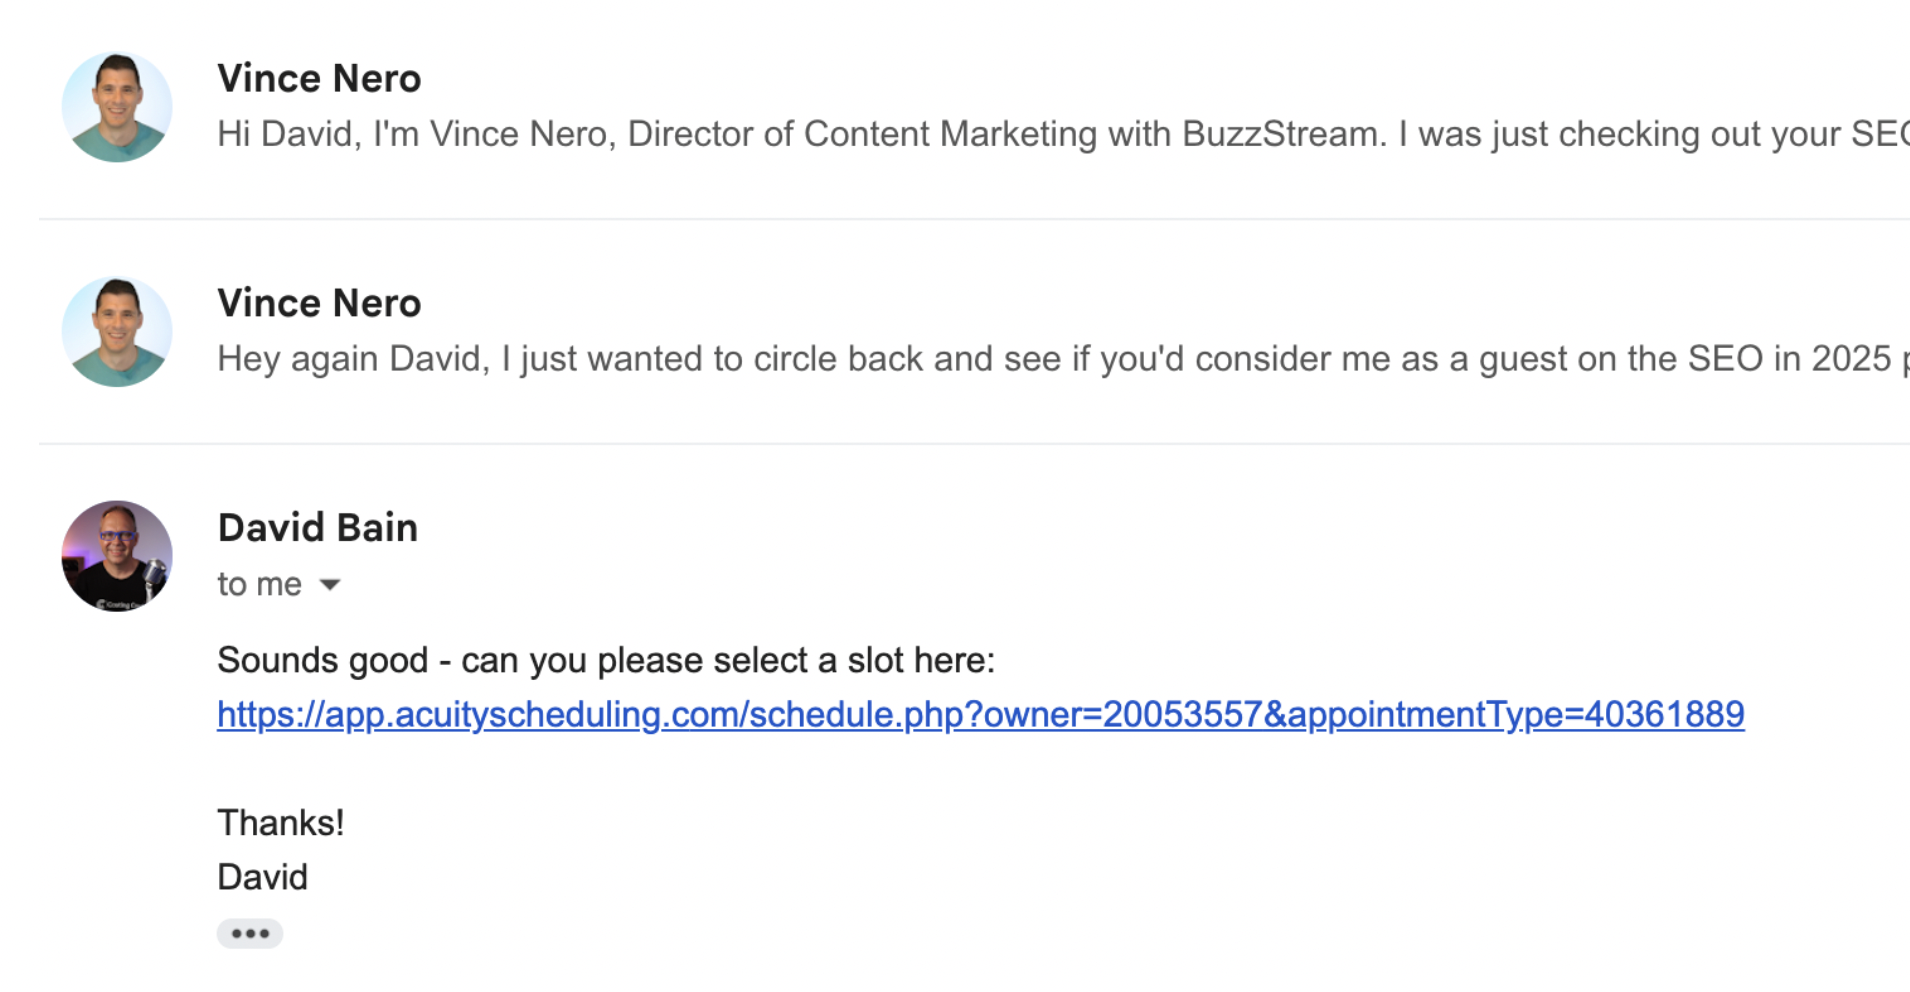Select the first Vince Nero sender name

(318, 78)
